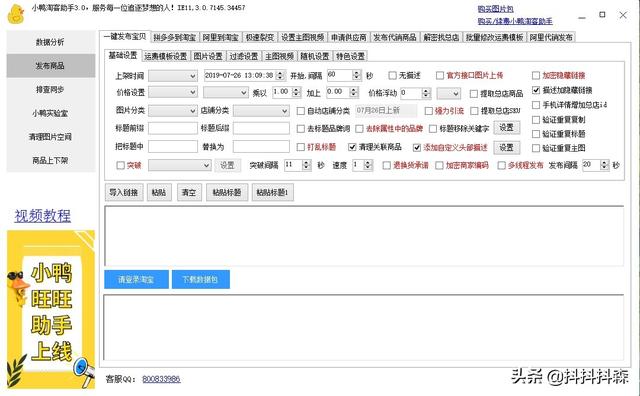Switch to the 解密找总店 tab
The width and height of the screenshot is (640, 396).
click(x=441, y=37)
